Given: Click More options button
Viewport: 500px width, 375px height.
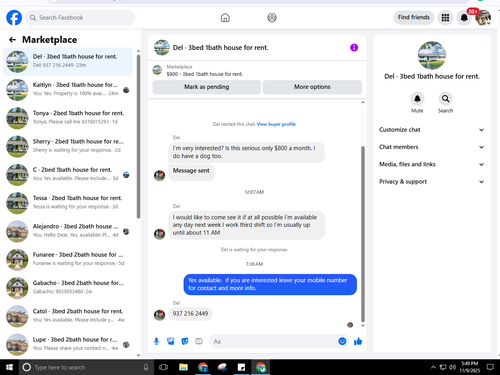Looking at the screenshot, I should [312, 87].
